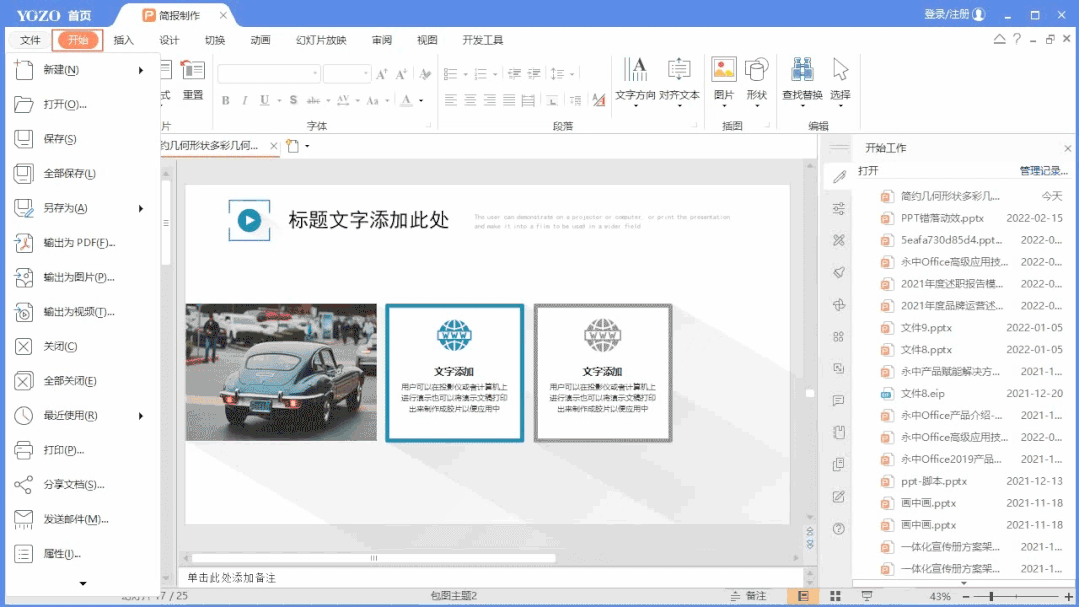
Task: Open recent file PPT错落动效.pptx
Action: click(942, 218)
